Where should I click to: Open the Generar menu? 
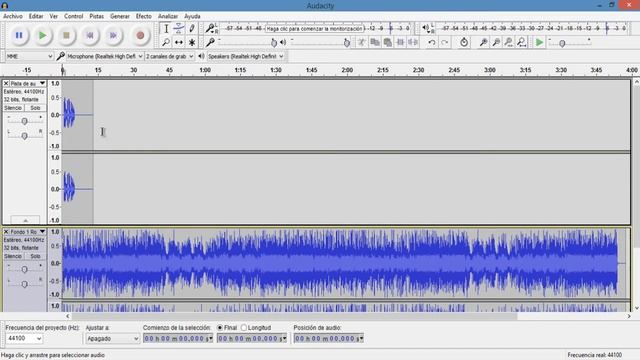pyautogui.click(x=120, y=16)
